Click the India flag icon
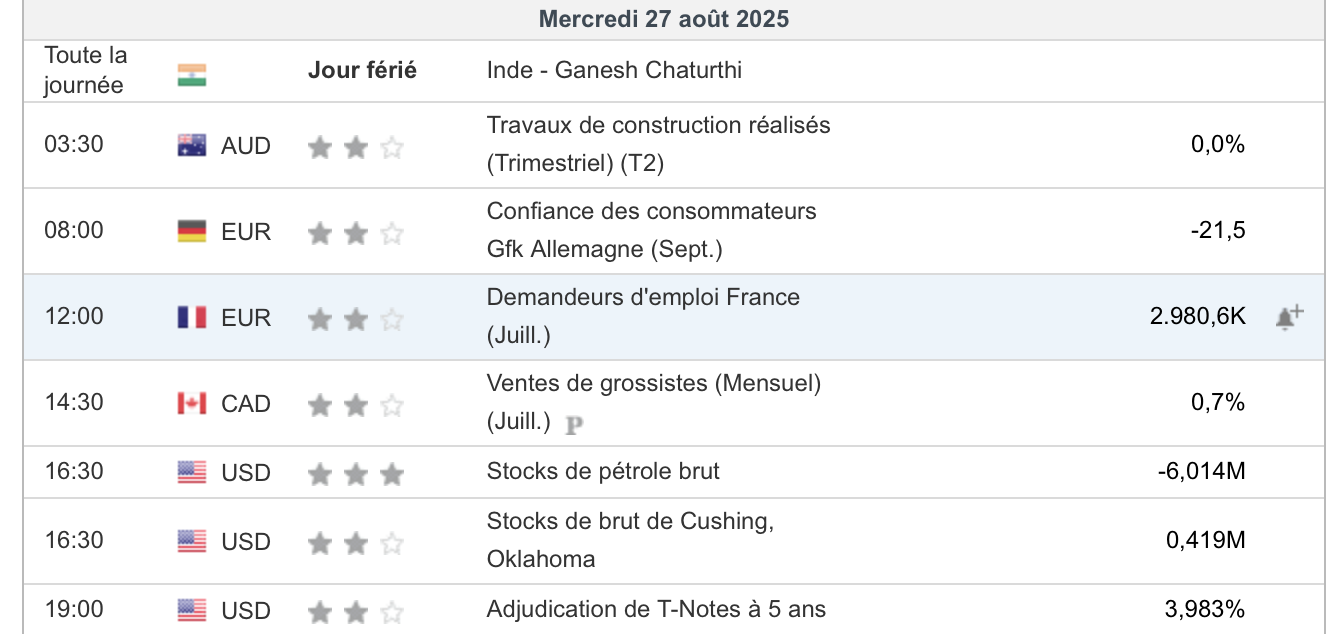Screen dimensions: 1326x634 tap(192, 75)
